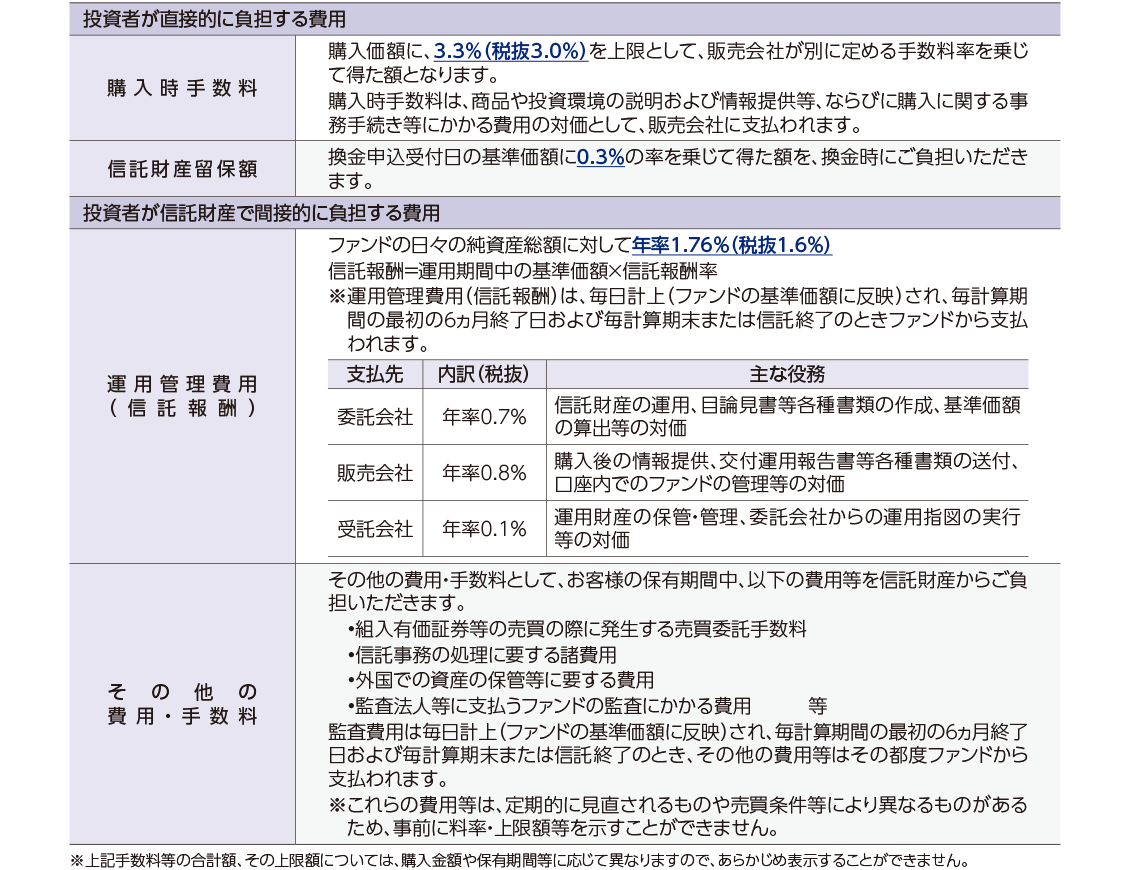Click the 内訳(税抜) column header

pos(484,374)
